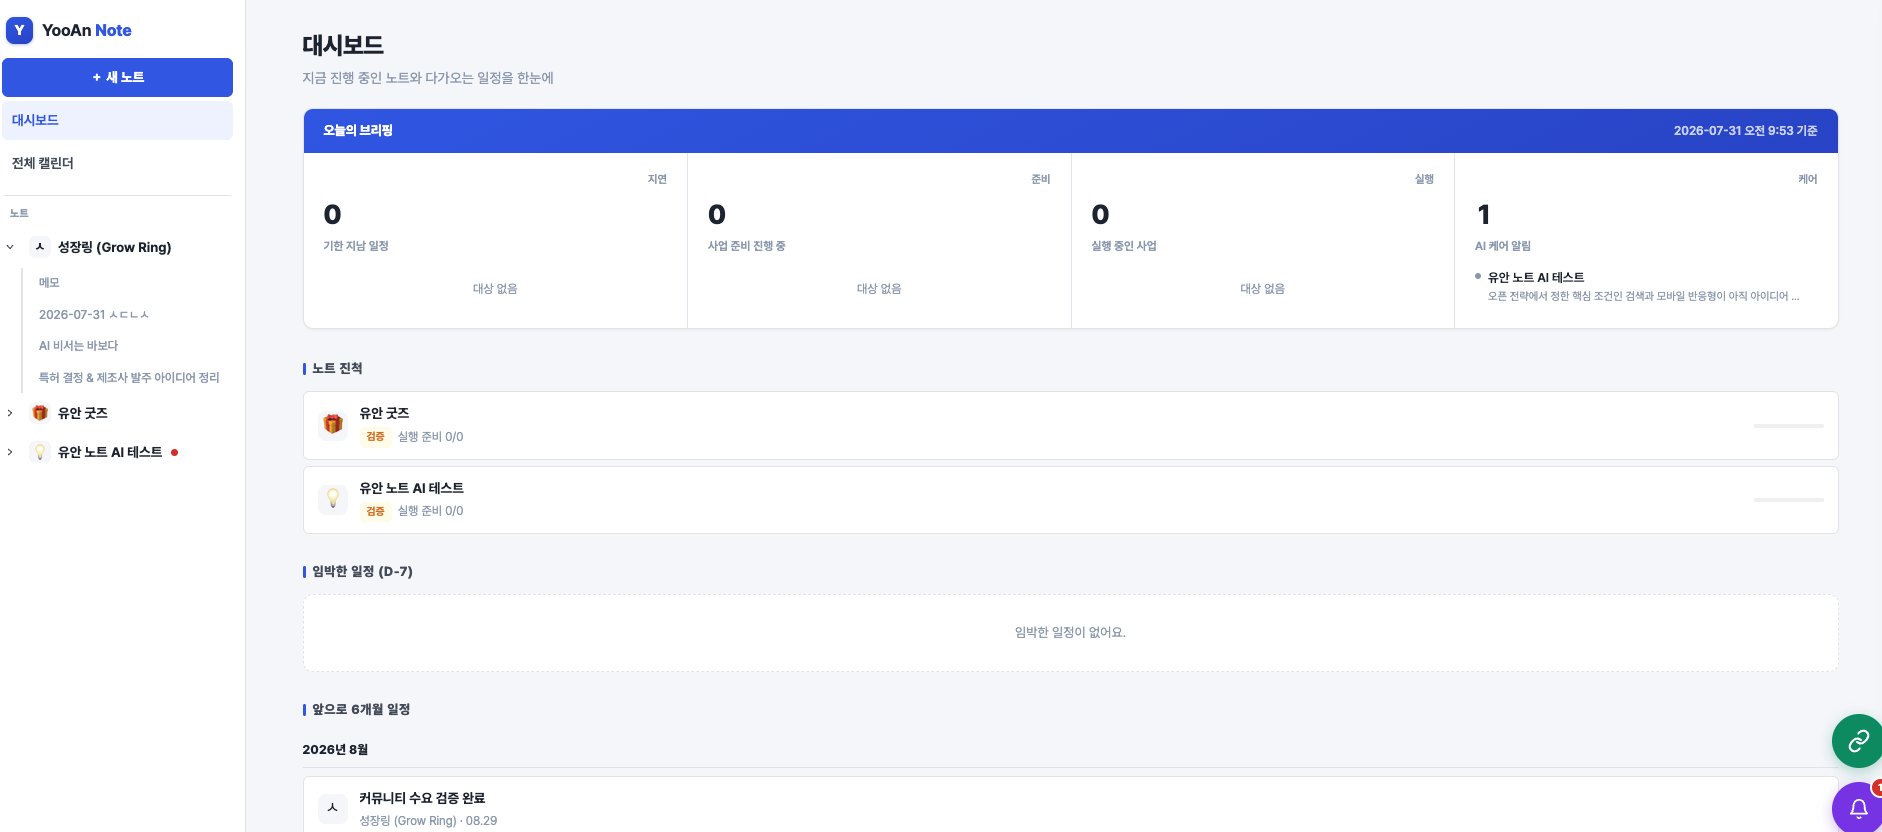Click the 성장링 (Grow Ring) note icon
This screenshot has height=832, width=1882.
[x=40, y=247]
